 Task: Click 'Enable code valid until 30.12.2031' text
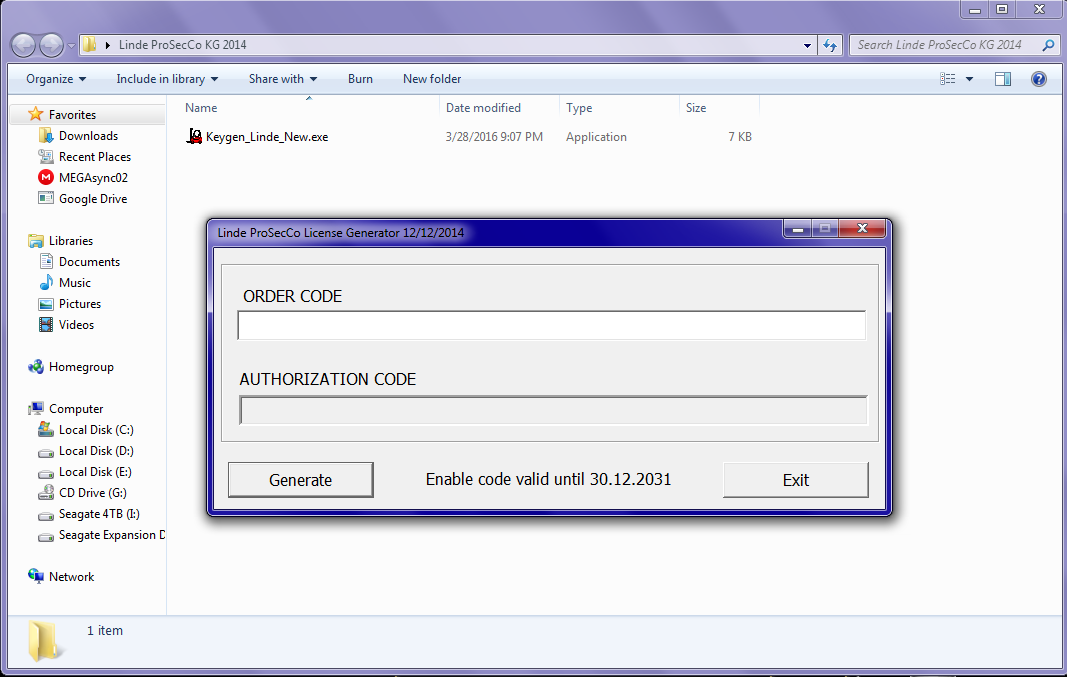pos(548,480)
